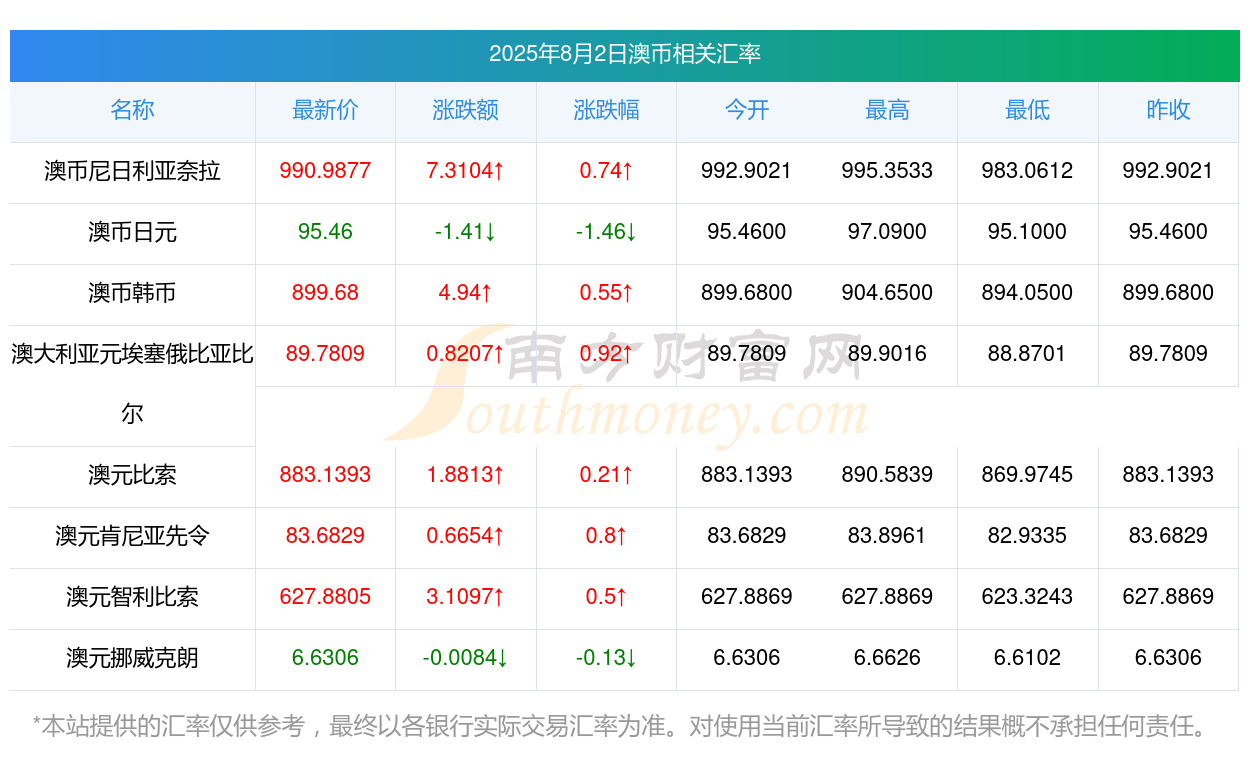
Task: Click change amount 0.6654↑
Action: click(x=465, y=536)
